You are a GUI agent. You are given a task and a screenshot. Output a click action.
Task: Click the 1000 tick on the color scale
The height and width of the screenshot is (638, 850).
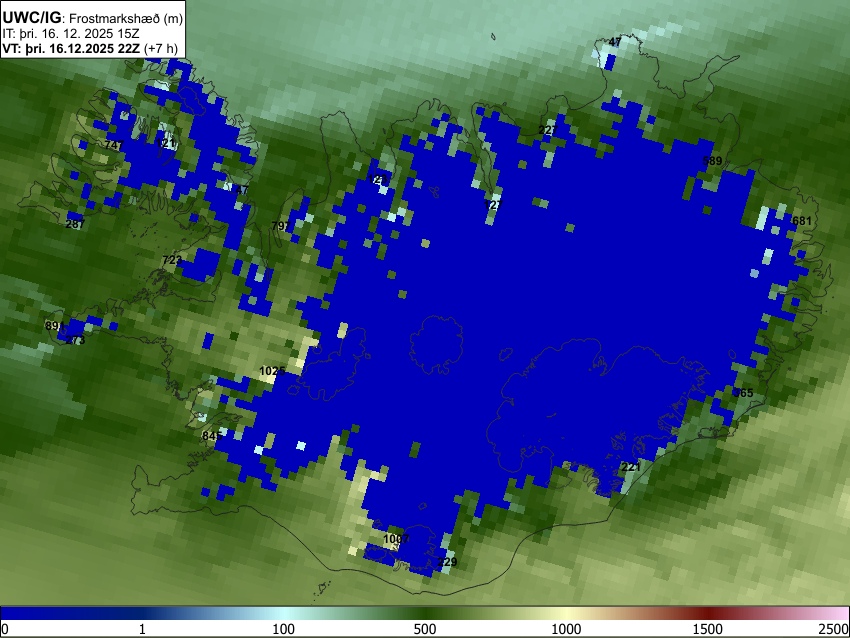[x=566, y=629]
